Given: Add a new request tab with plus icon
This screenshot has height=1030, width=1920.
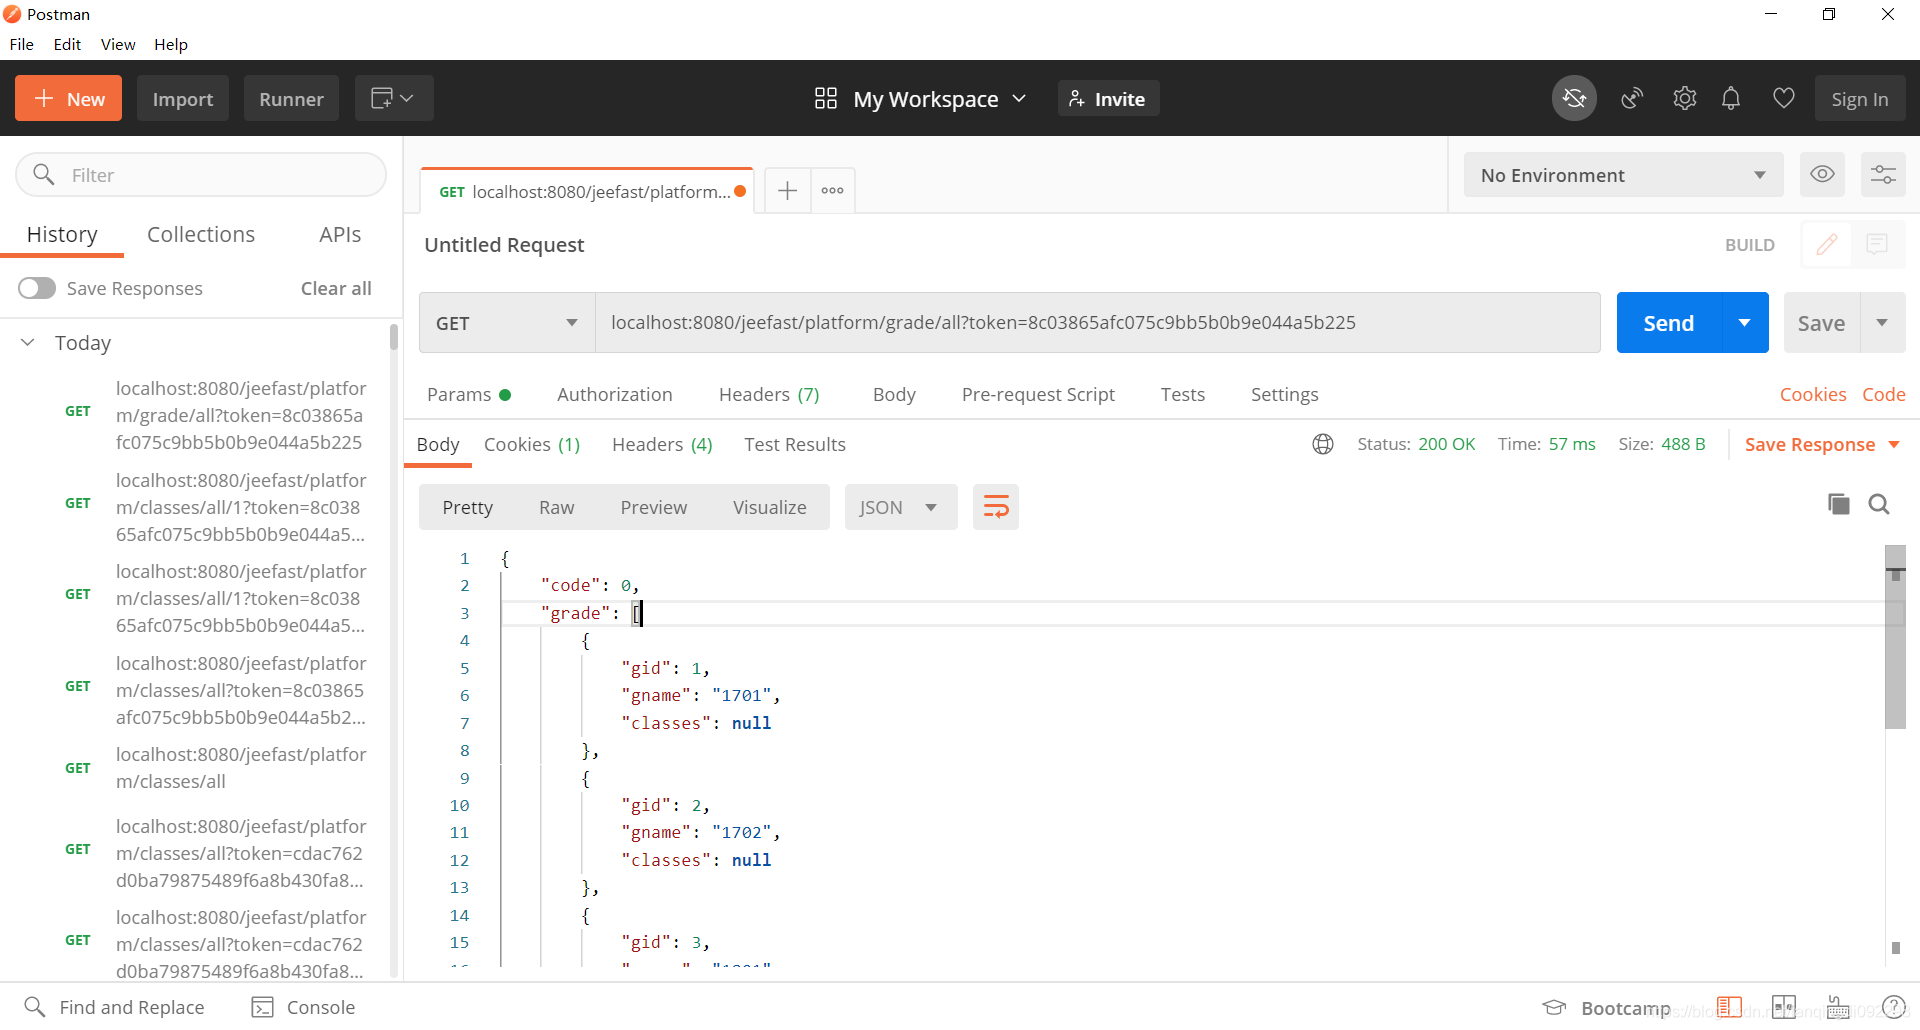Looking at the screenshot, I should point(787,190).
